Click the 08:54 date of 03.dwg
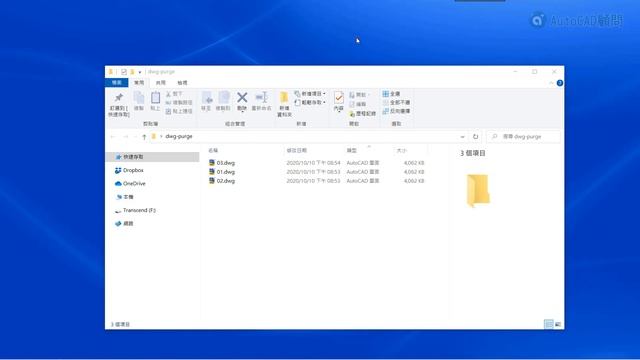The image size is (640, 360). click(x=313, y=163)
